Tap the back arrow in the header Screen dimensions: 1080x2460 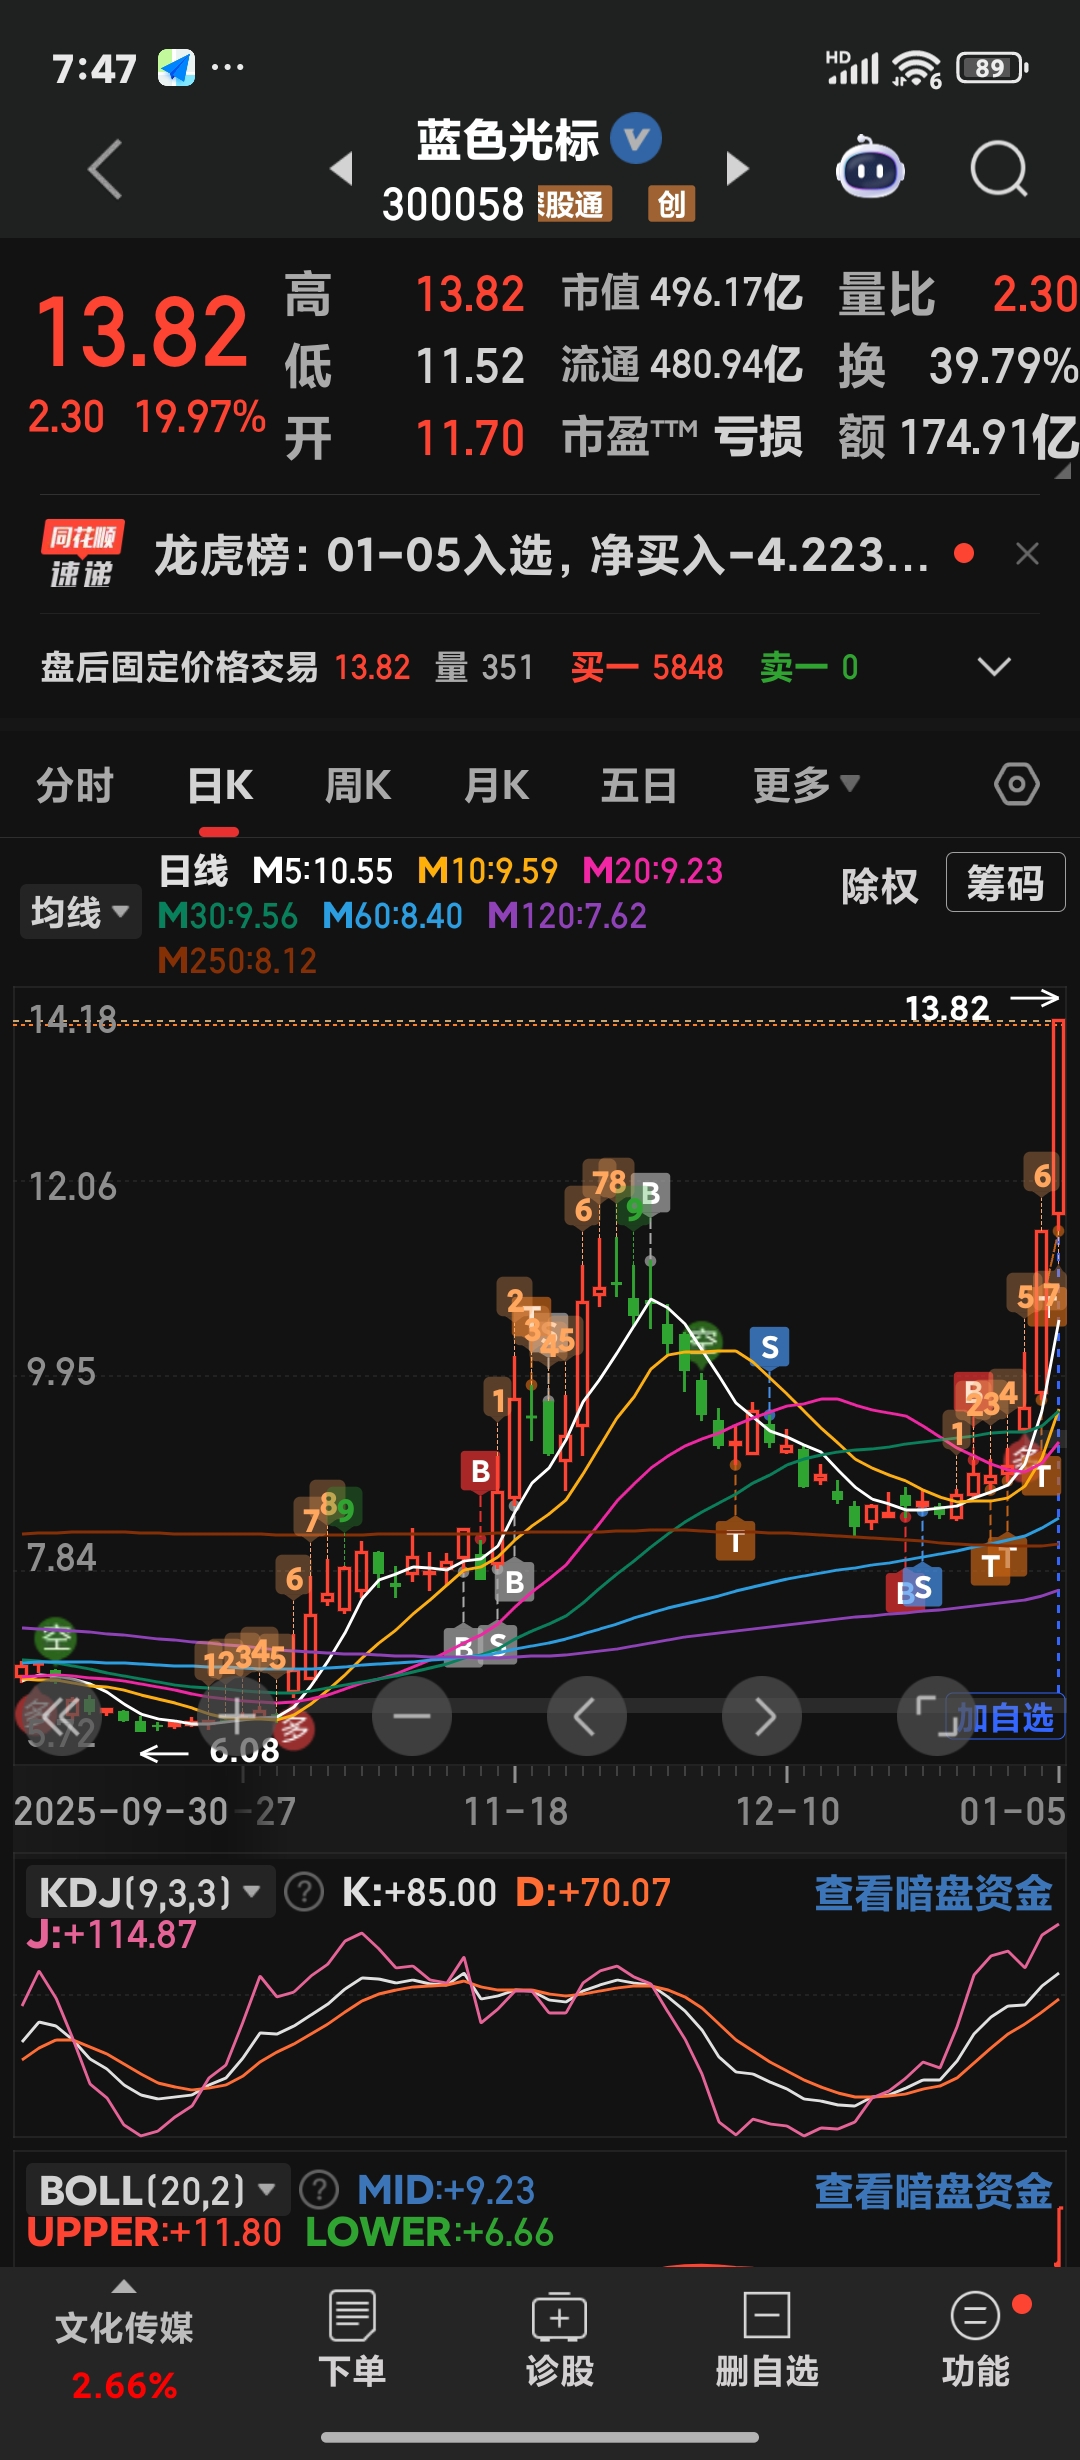[x=105, y=169]
